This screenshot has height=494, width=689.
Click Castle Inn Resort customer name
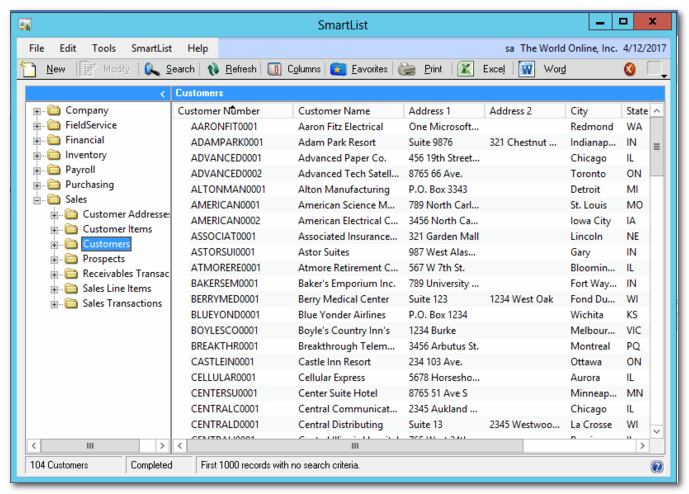[334, 362]
